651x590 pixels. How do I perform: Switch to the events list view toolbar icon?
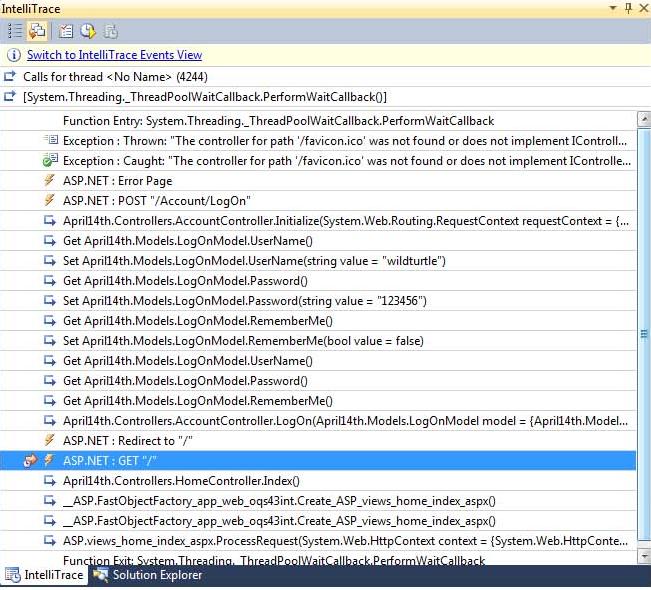click(x=15, y=31)
